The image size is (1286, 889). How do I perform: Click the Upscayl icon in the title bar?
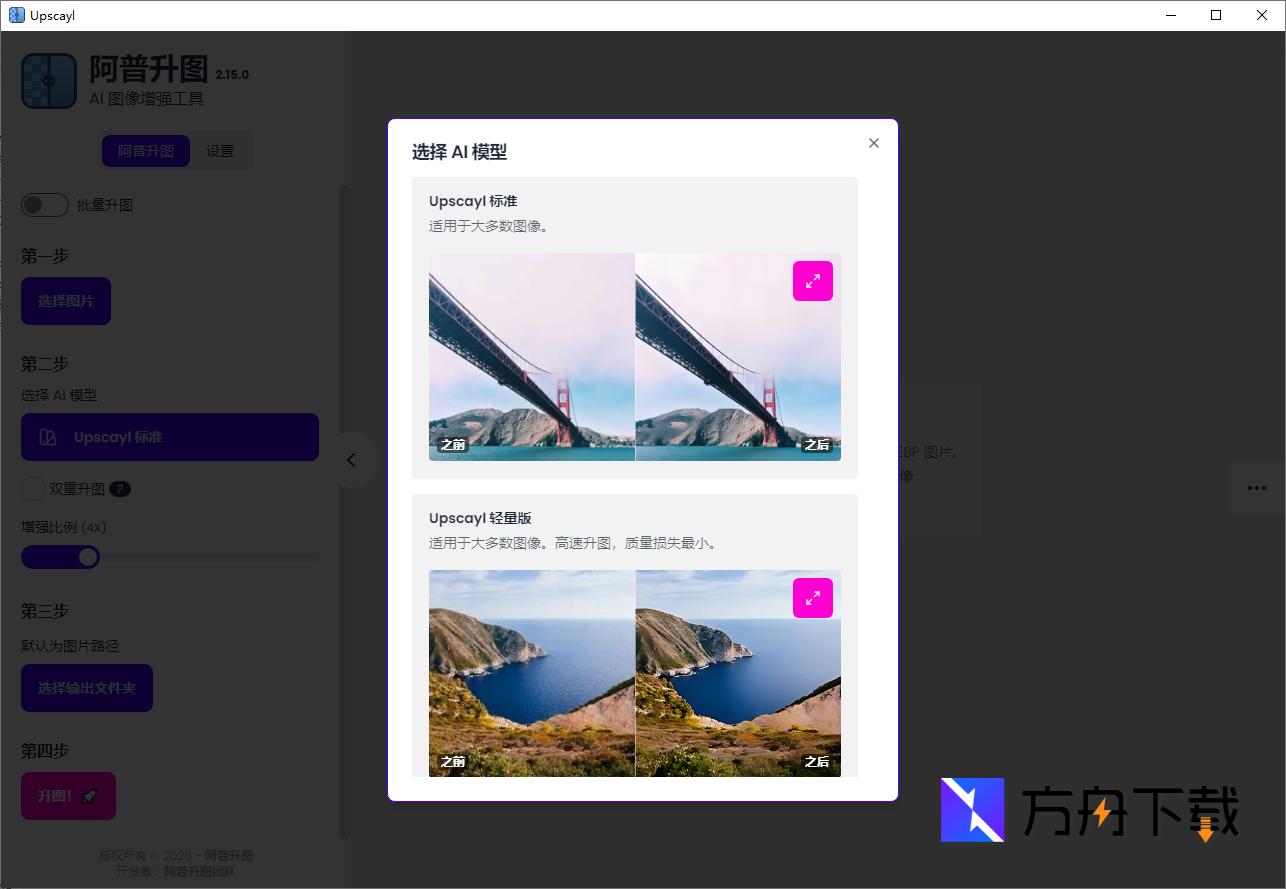16,15
